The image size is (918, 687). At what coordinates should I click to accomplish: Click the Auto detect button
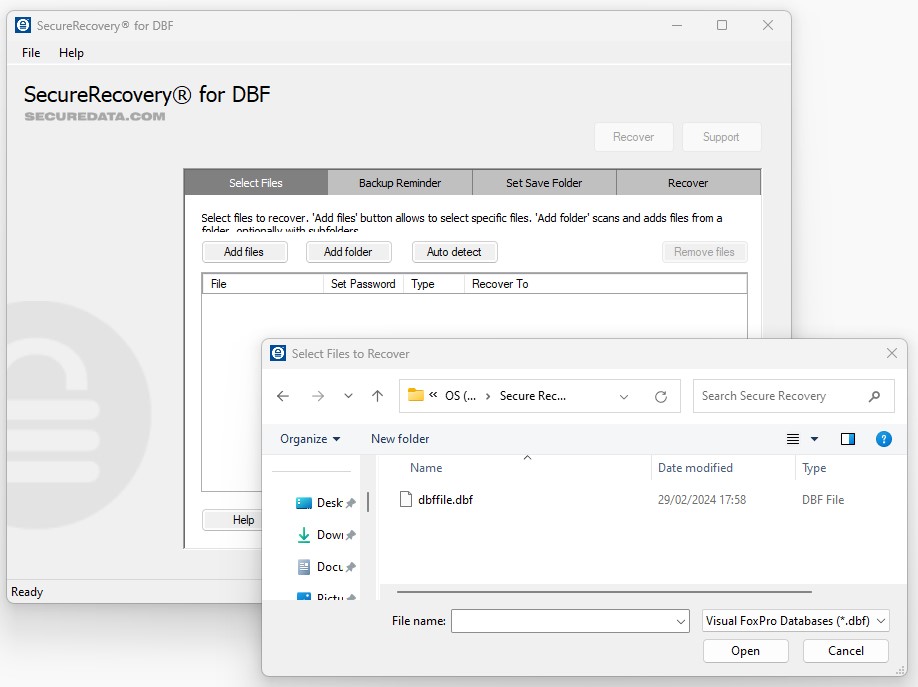click(x=454, y=252)
